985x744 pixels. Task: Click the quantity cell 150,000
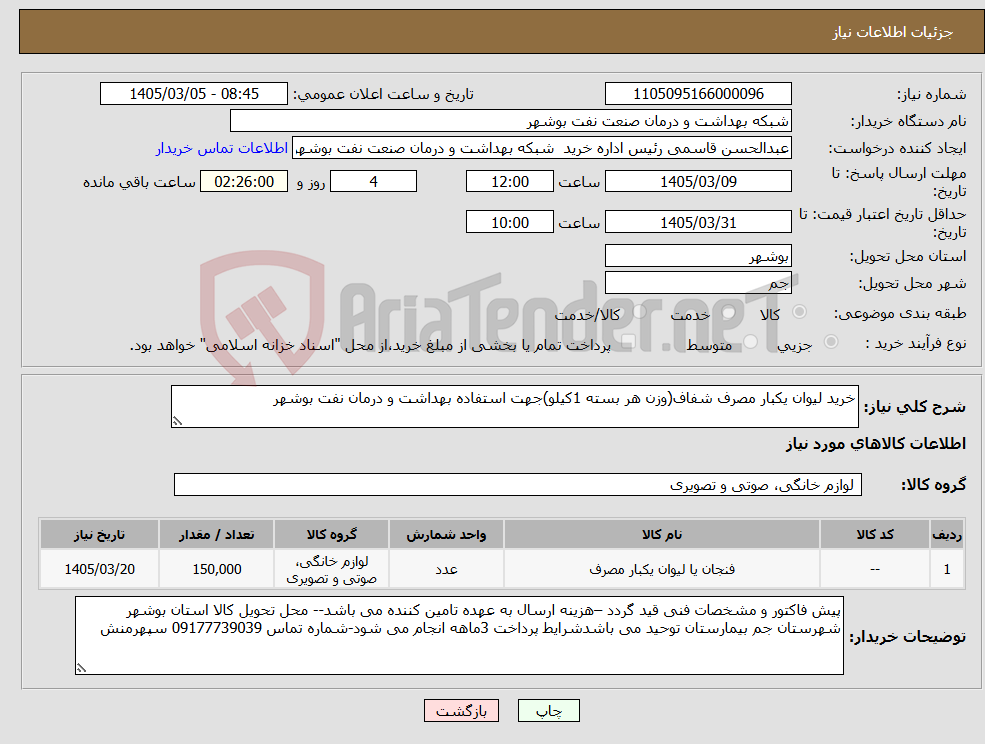point(216,569)
